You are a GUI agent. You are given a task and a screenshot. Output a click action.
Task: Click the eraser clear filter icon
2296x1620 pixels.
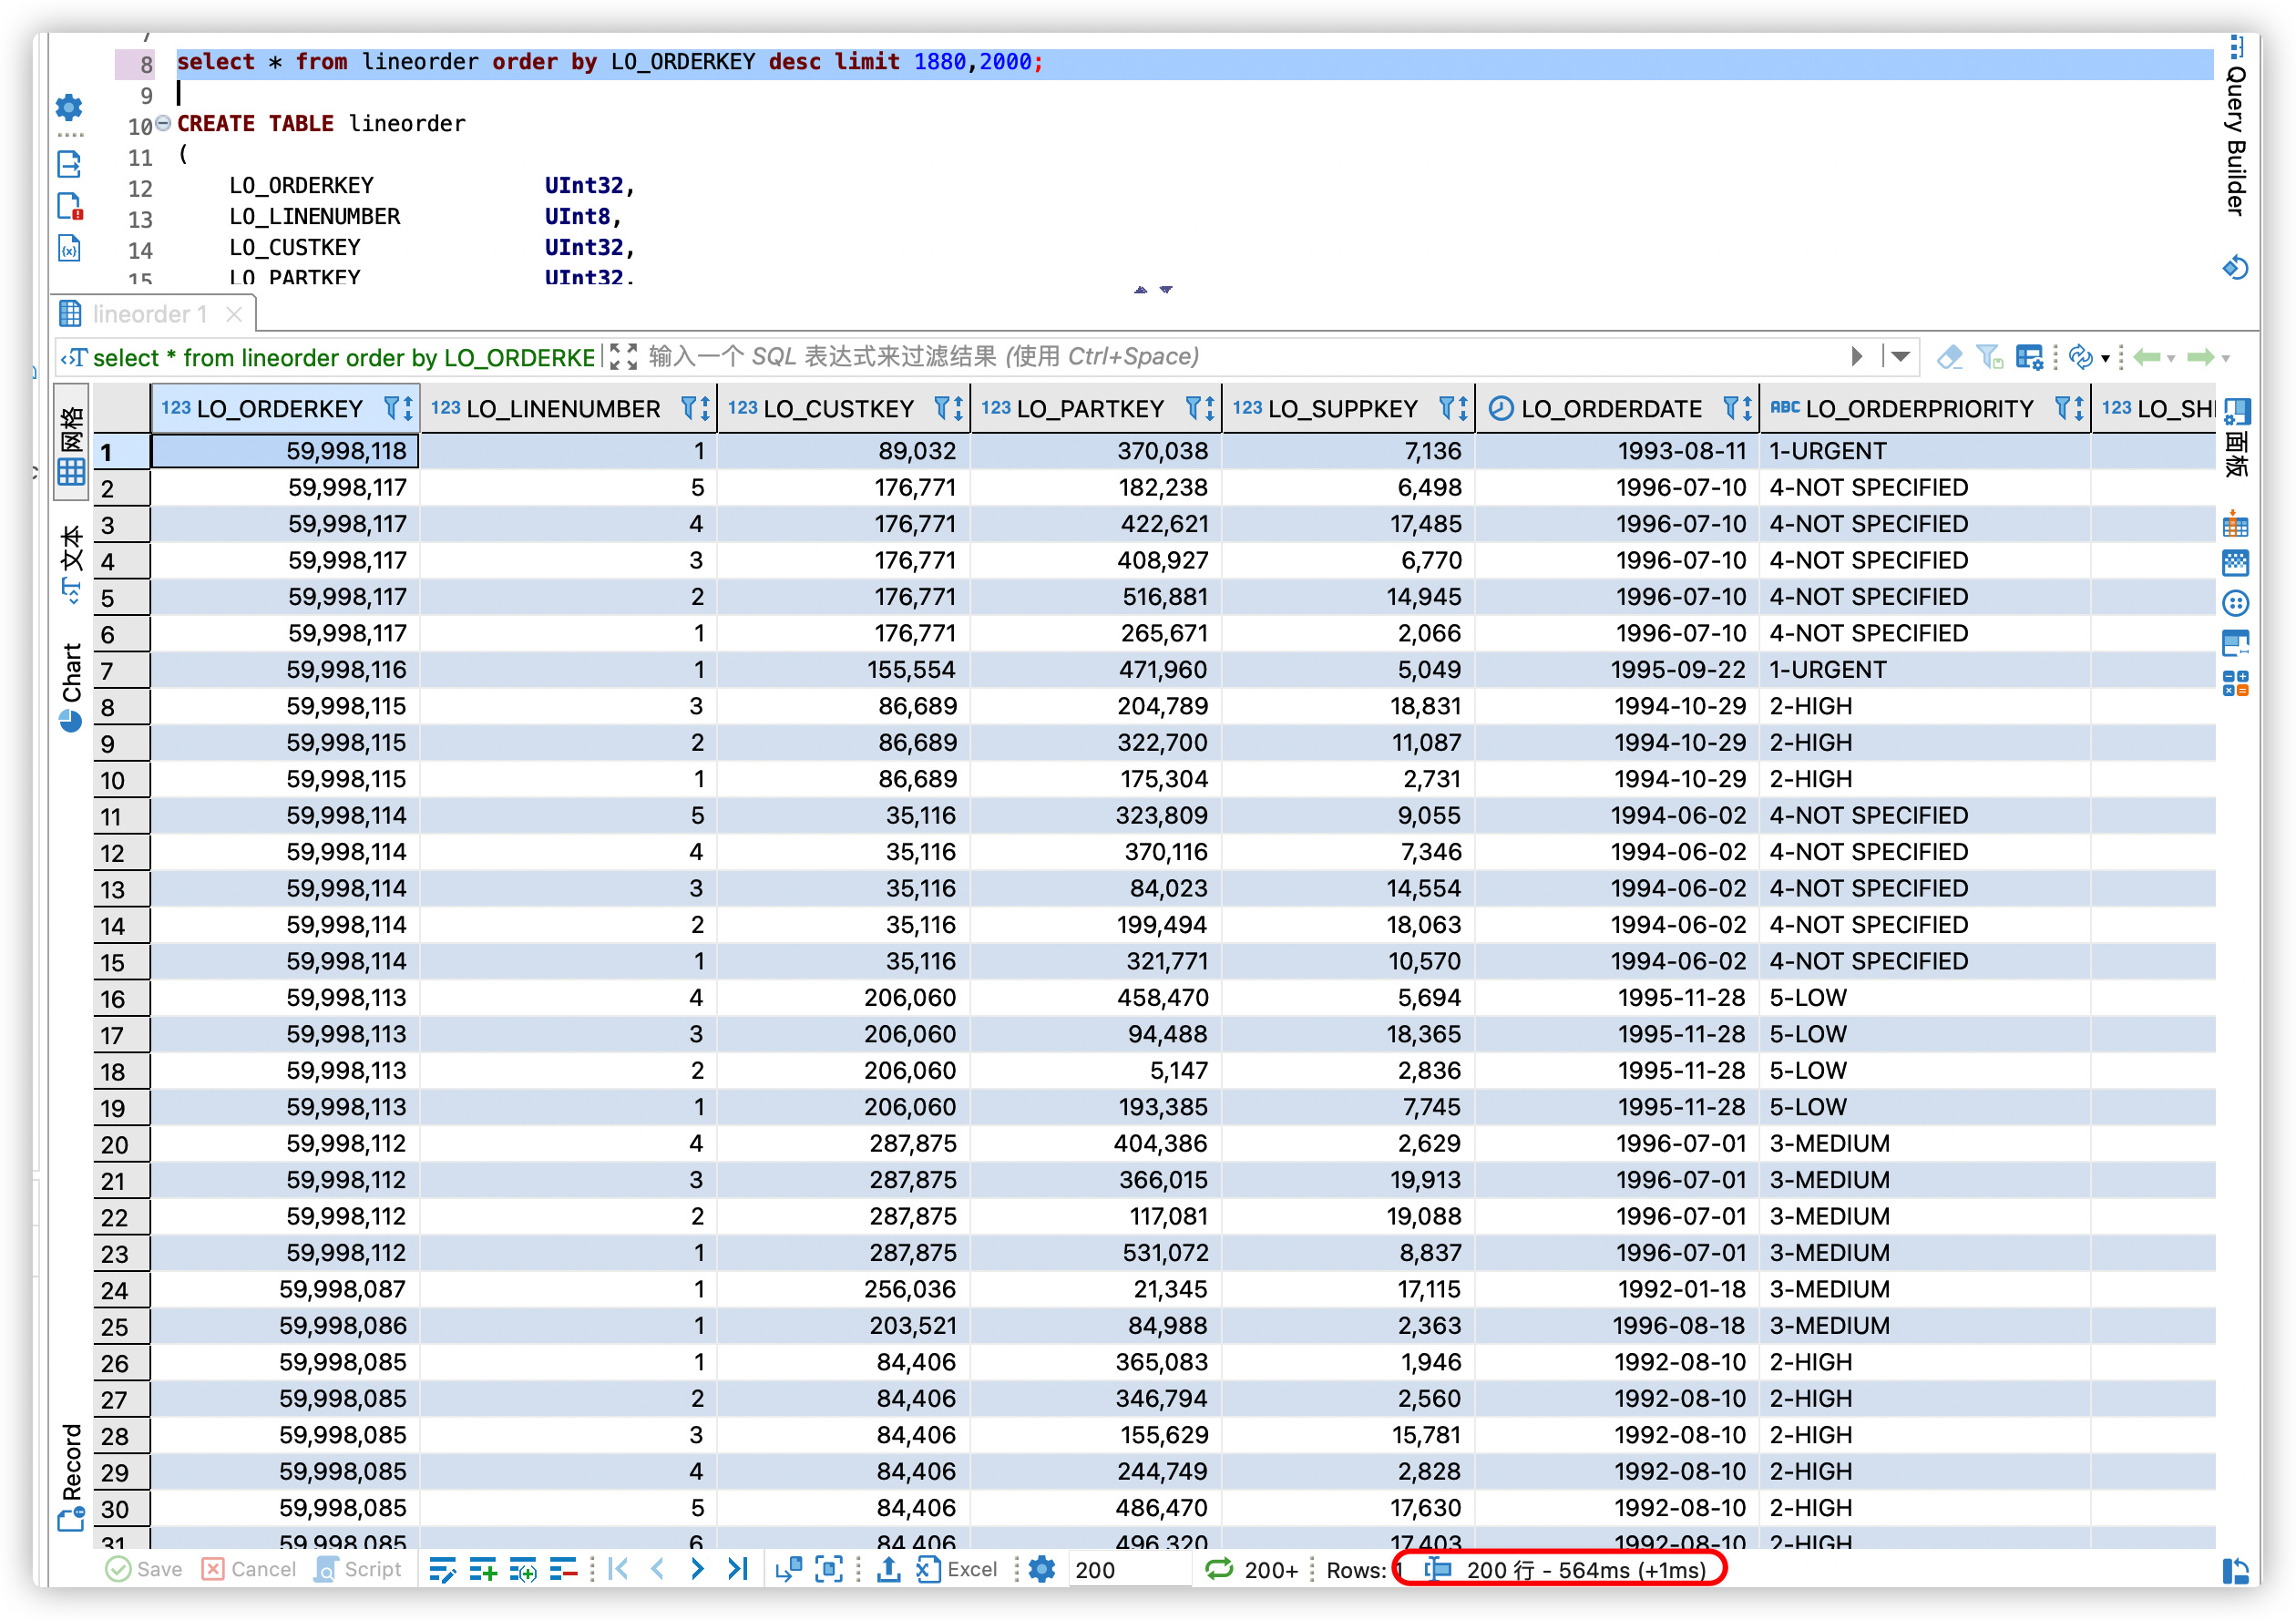(x=1949, y=357)
